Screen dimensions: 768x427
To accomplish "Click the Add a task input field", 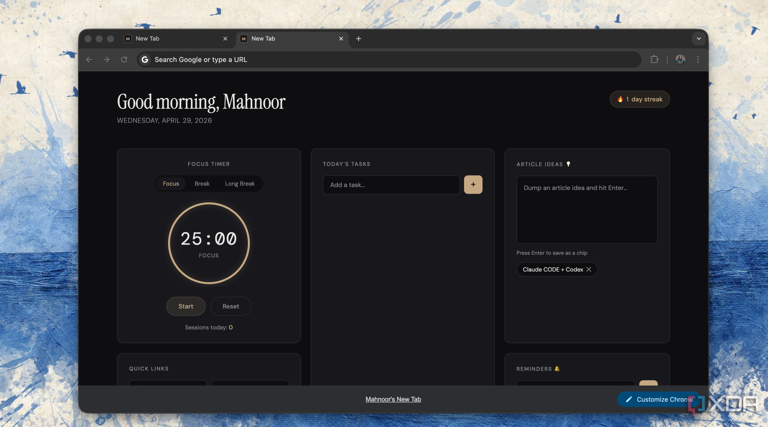I will pos(391,185).
